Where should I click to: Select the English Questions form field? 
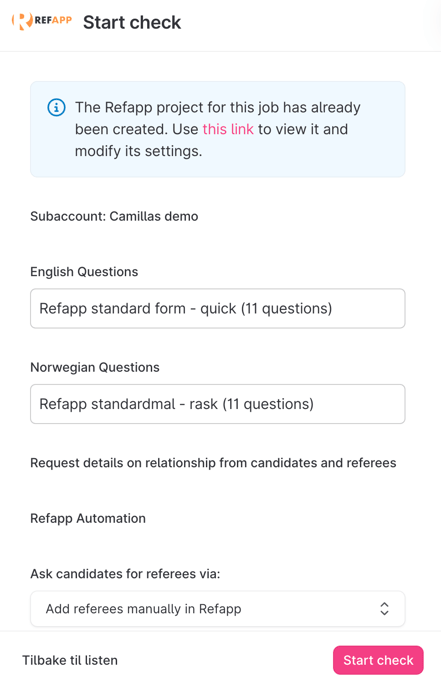tap(218, 308)
